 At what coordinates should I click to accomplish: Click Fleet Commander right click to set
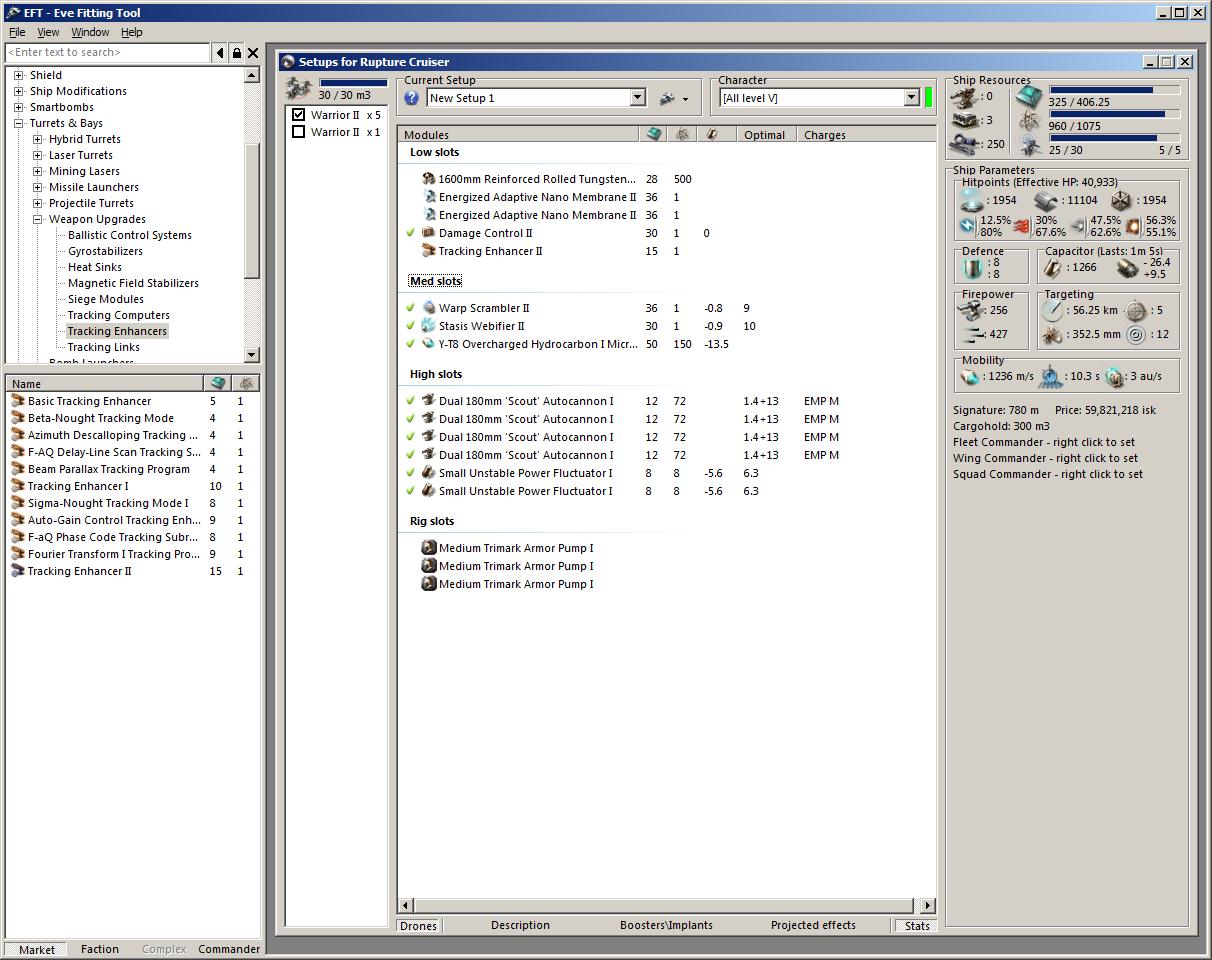tap(1043, 442)
